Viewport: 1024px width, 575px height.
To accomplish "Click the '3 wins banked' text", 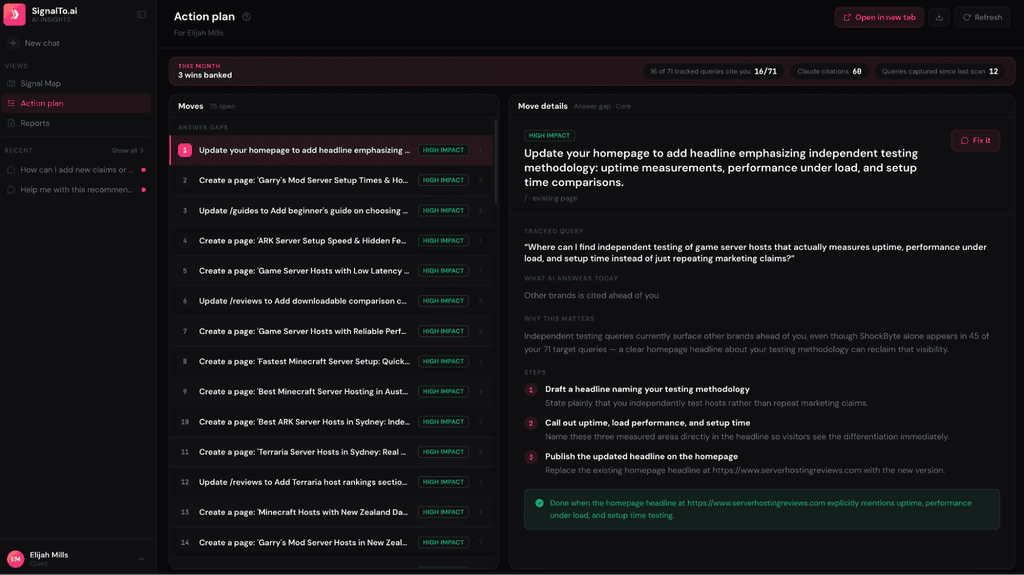I will pyautogui.click(x=205, y=75).
